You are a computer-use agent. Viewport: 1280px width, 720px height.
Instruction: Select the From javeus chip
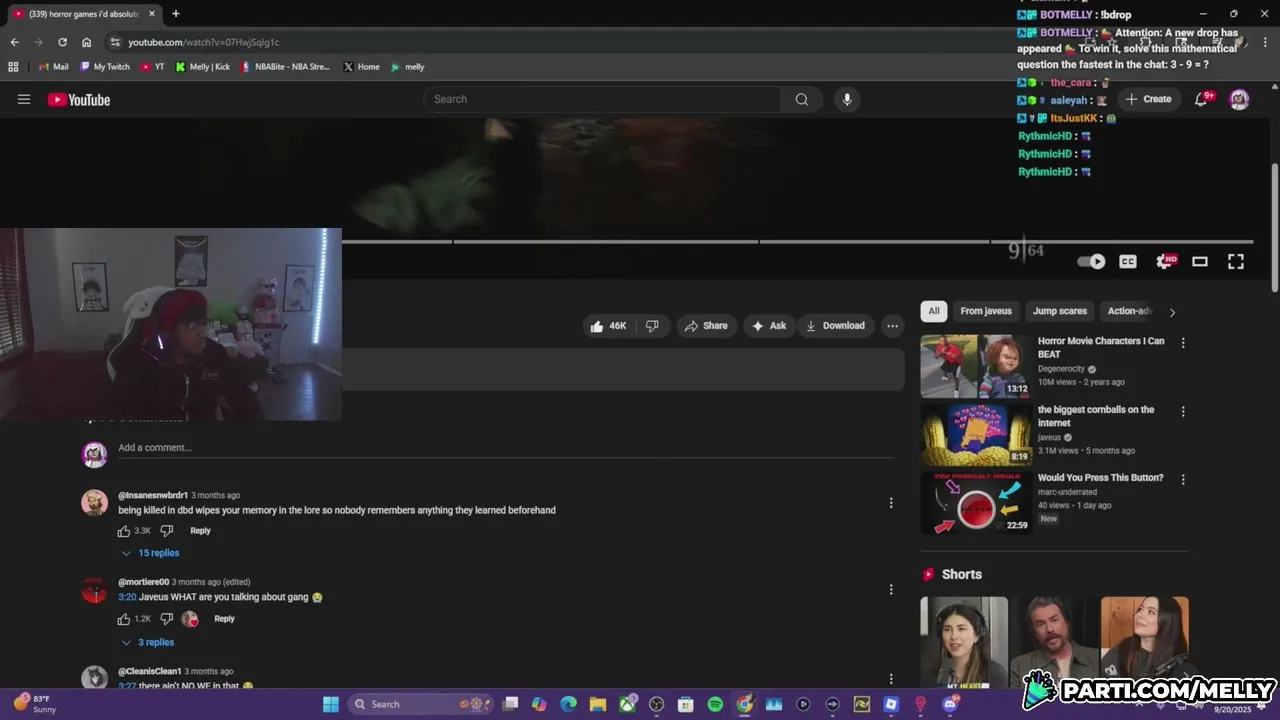986,311
